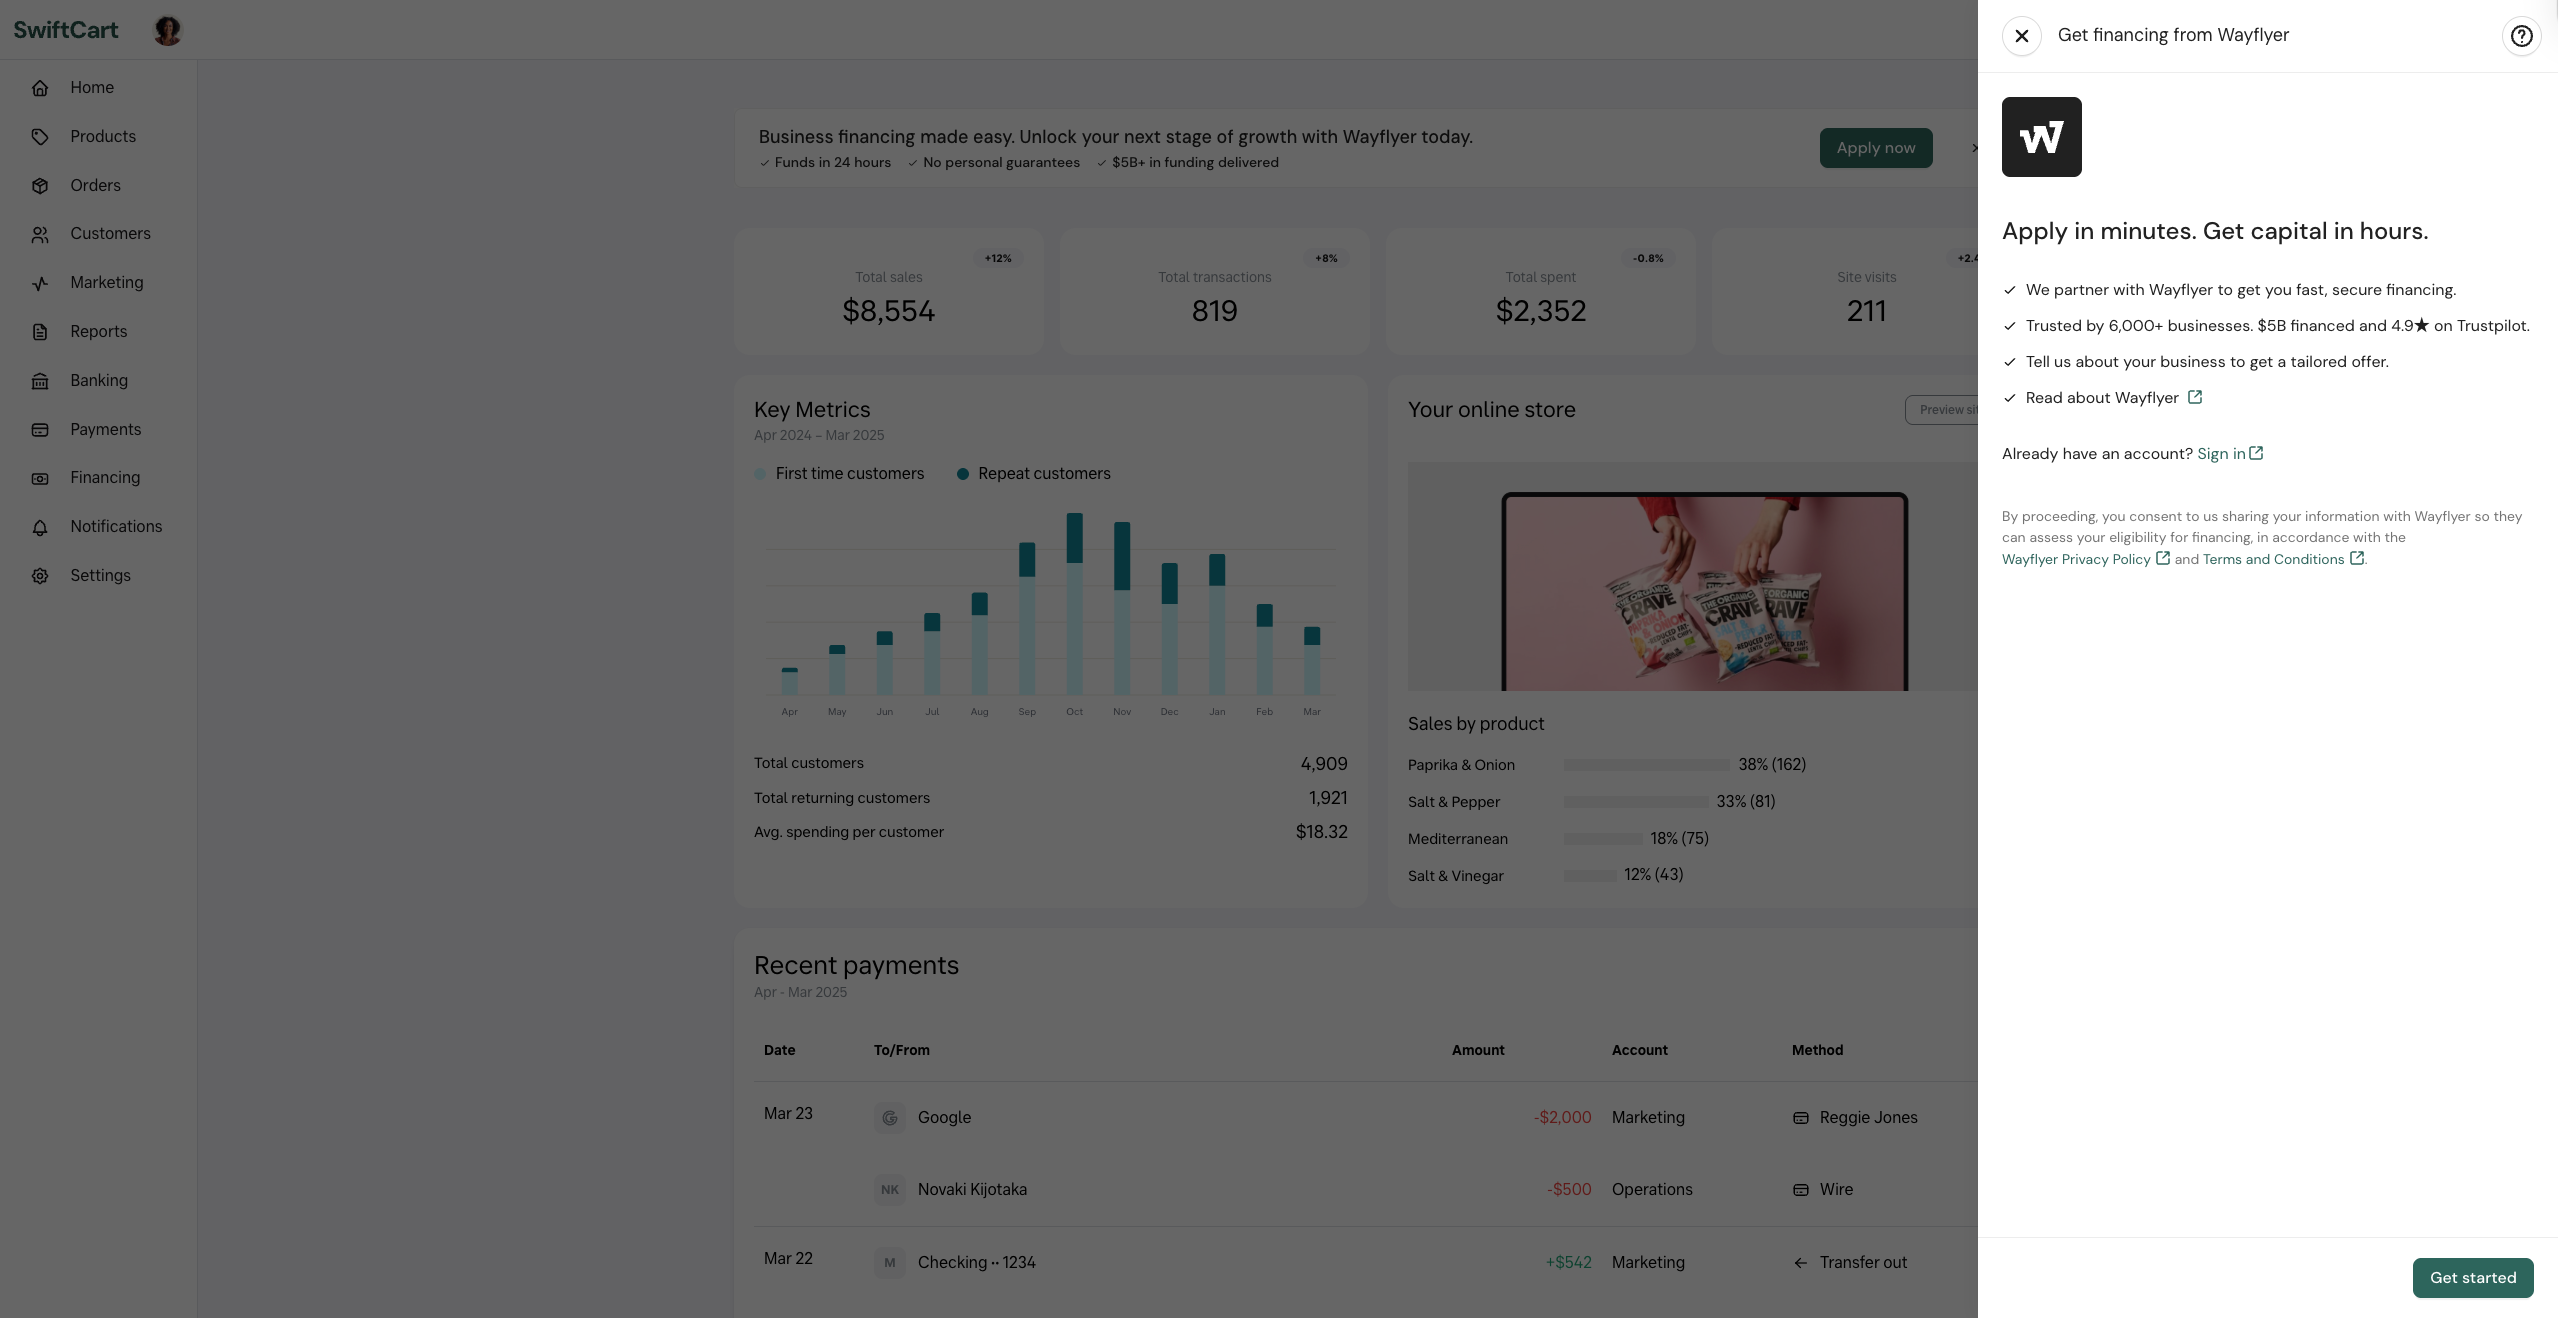Click external-link icon next to Sign in
The image size is (2558, 1318).
click(x=2256, y=453)
